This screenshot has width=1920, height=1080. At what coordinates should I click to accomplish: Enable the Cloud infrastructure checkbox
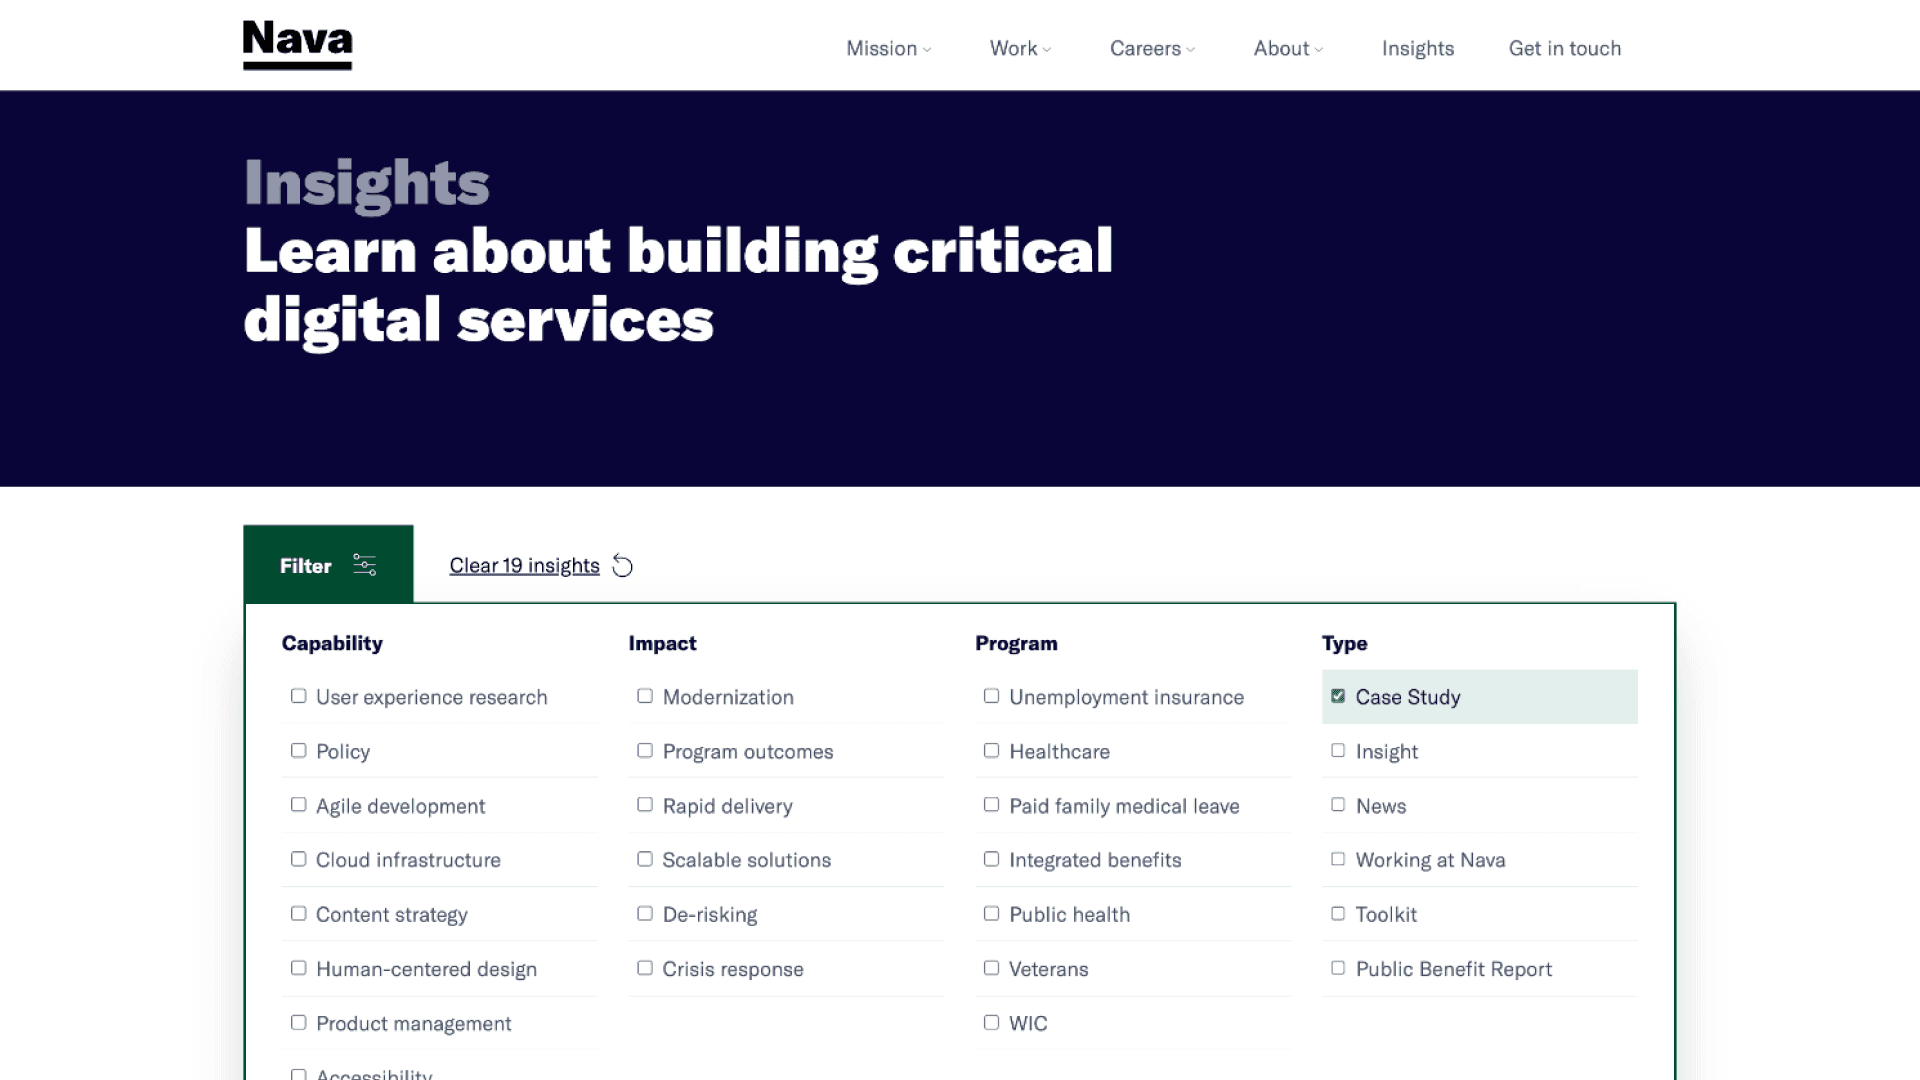point(298,859)
